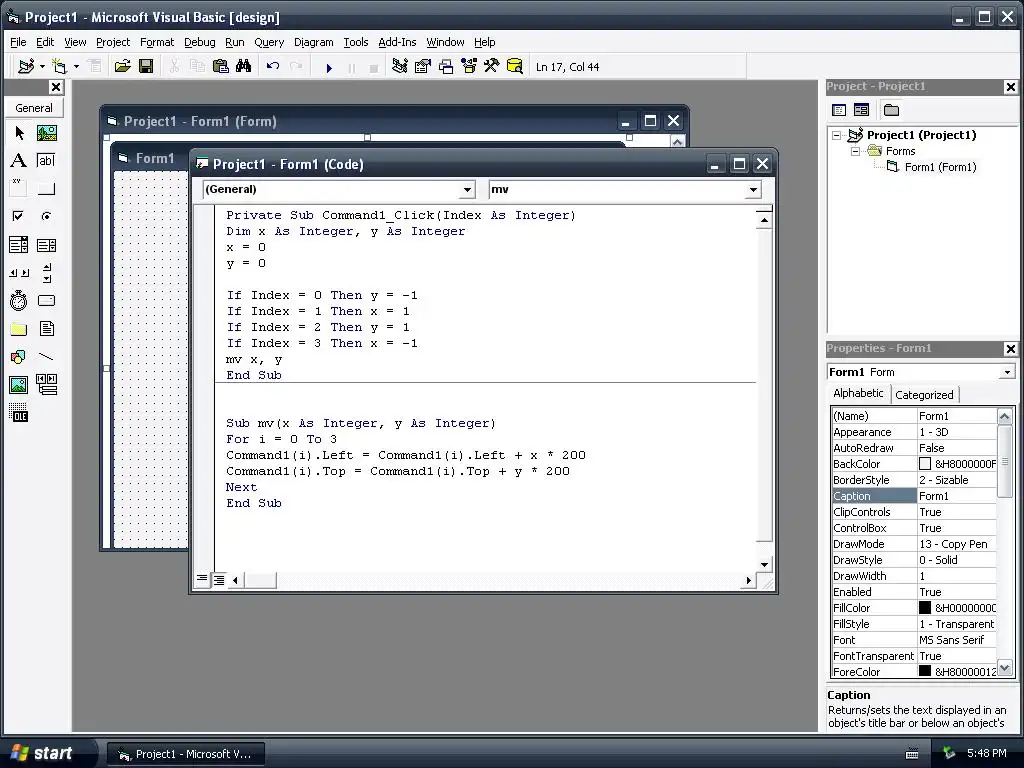The width and height of the screenshot is (1024, 768).
Task: Select the Line control tool
Action: coord(46,357)
